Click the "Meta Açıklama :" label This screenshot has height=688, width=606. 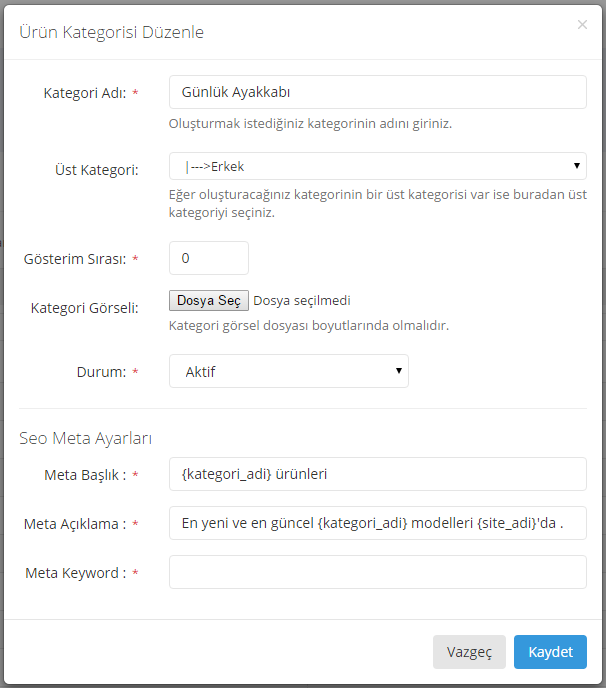click(76, 523)
